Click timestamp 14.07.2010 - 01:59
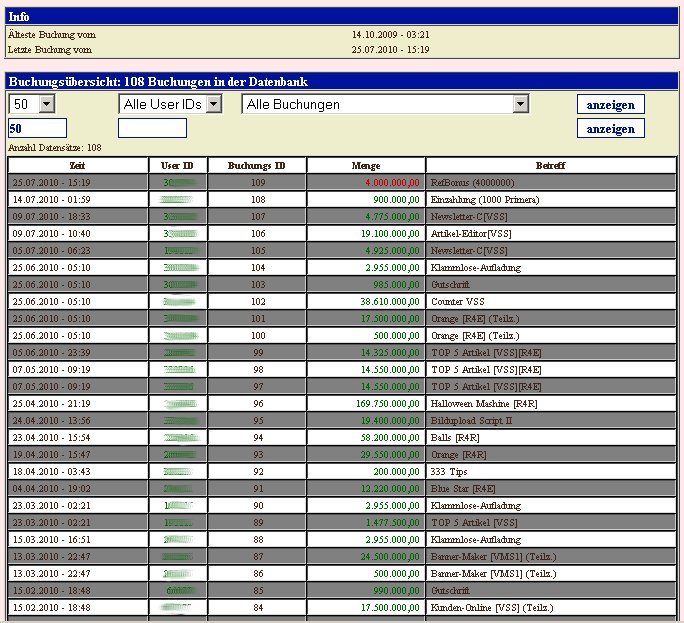684x623 pixels. click(x=51, y=199)
